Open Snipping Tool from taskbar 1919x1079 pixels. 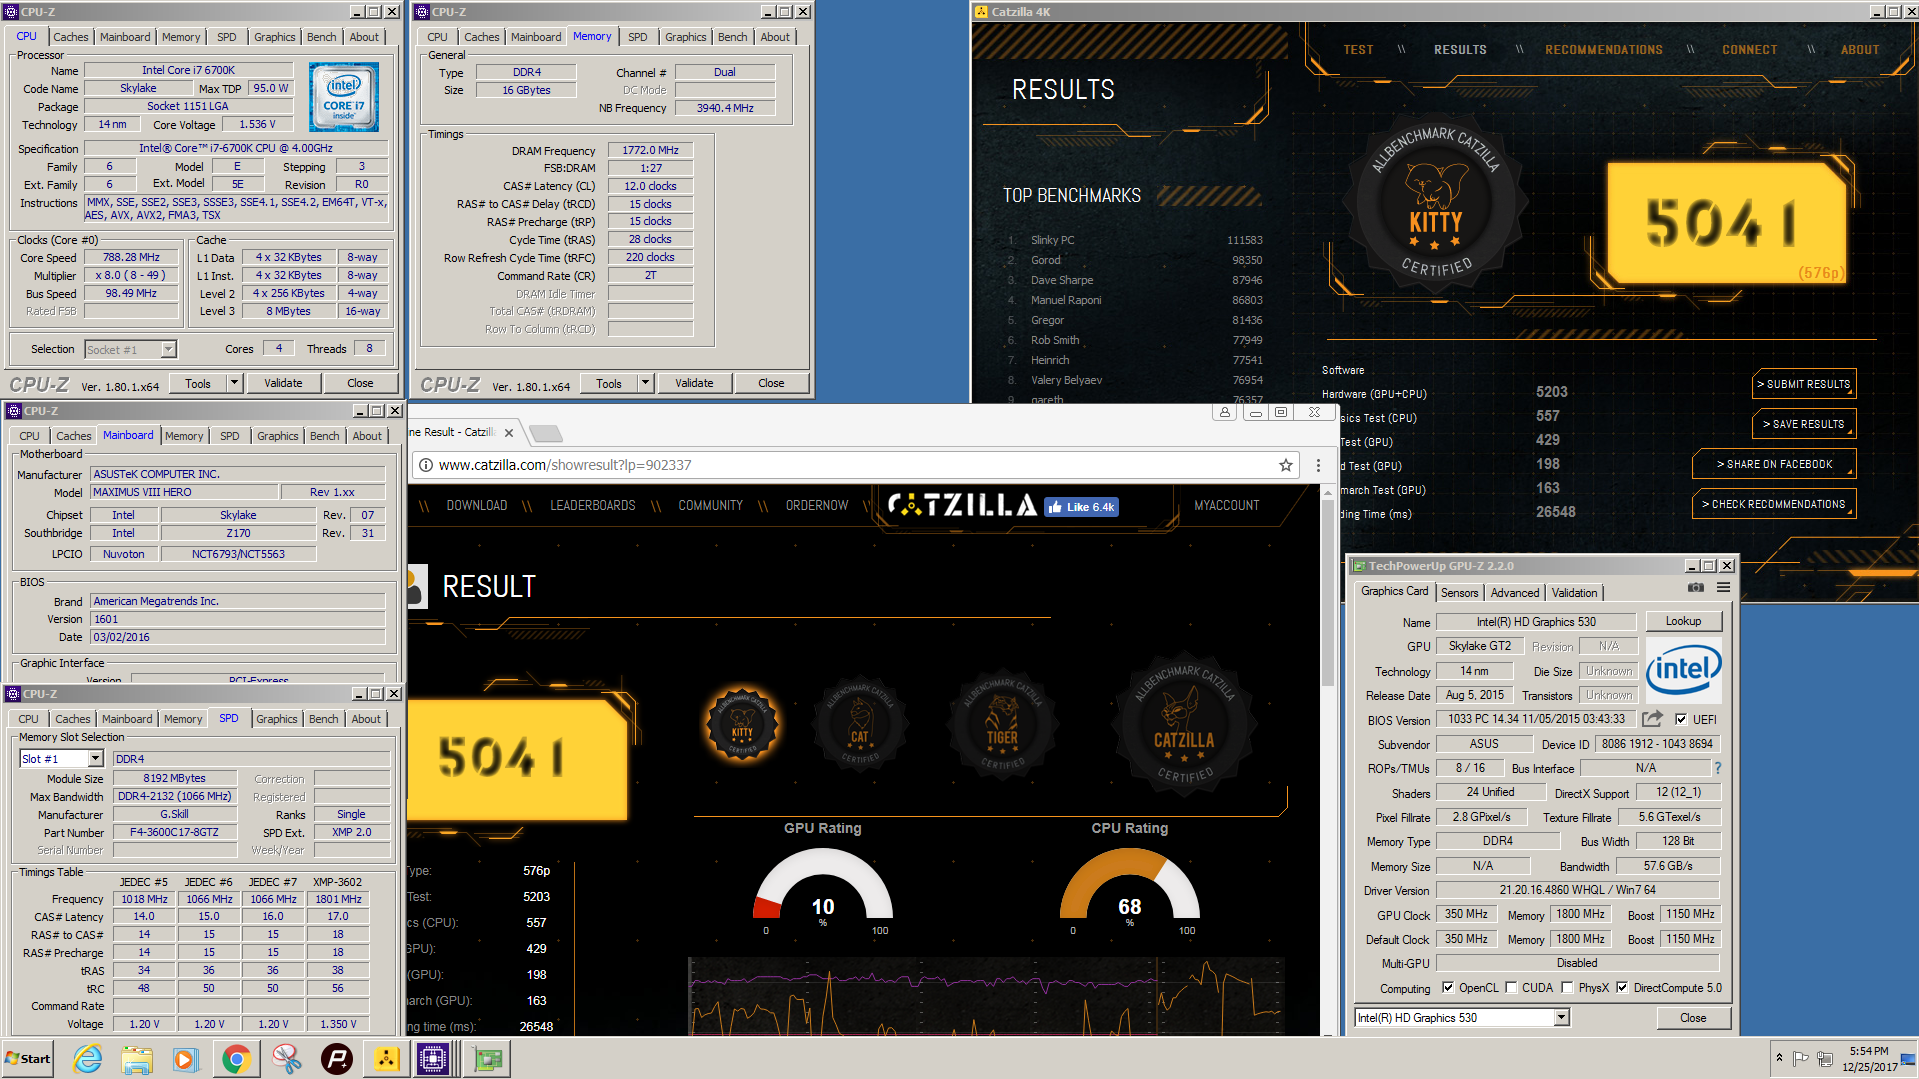tap(286, 1059)
